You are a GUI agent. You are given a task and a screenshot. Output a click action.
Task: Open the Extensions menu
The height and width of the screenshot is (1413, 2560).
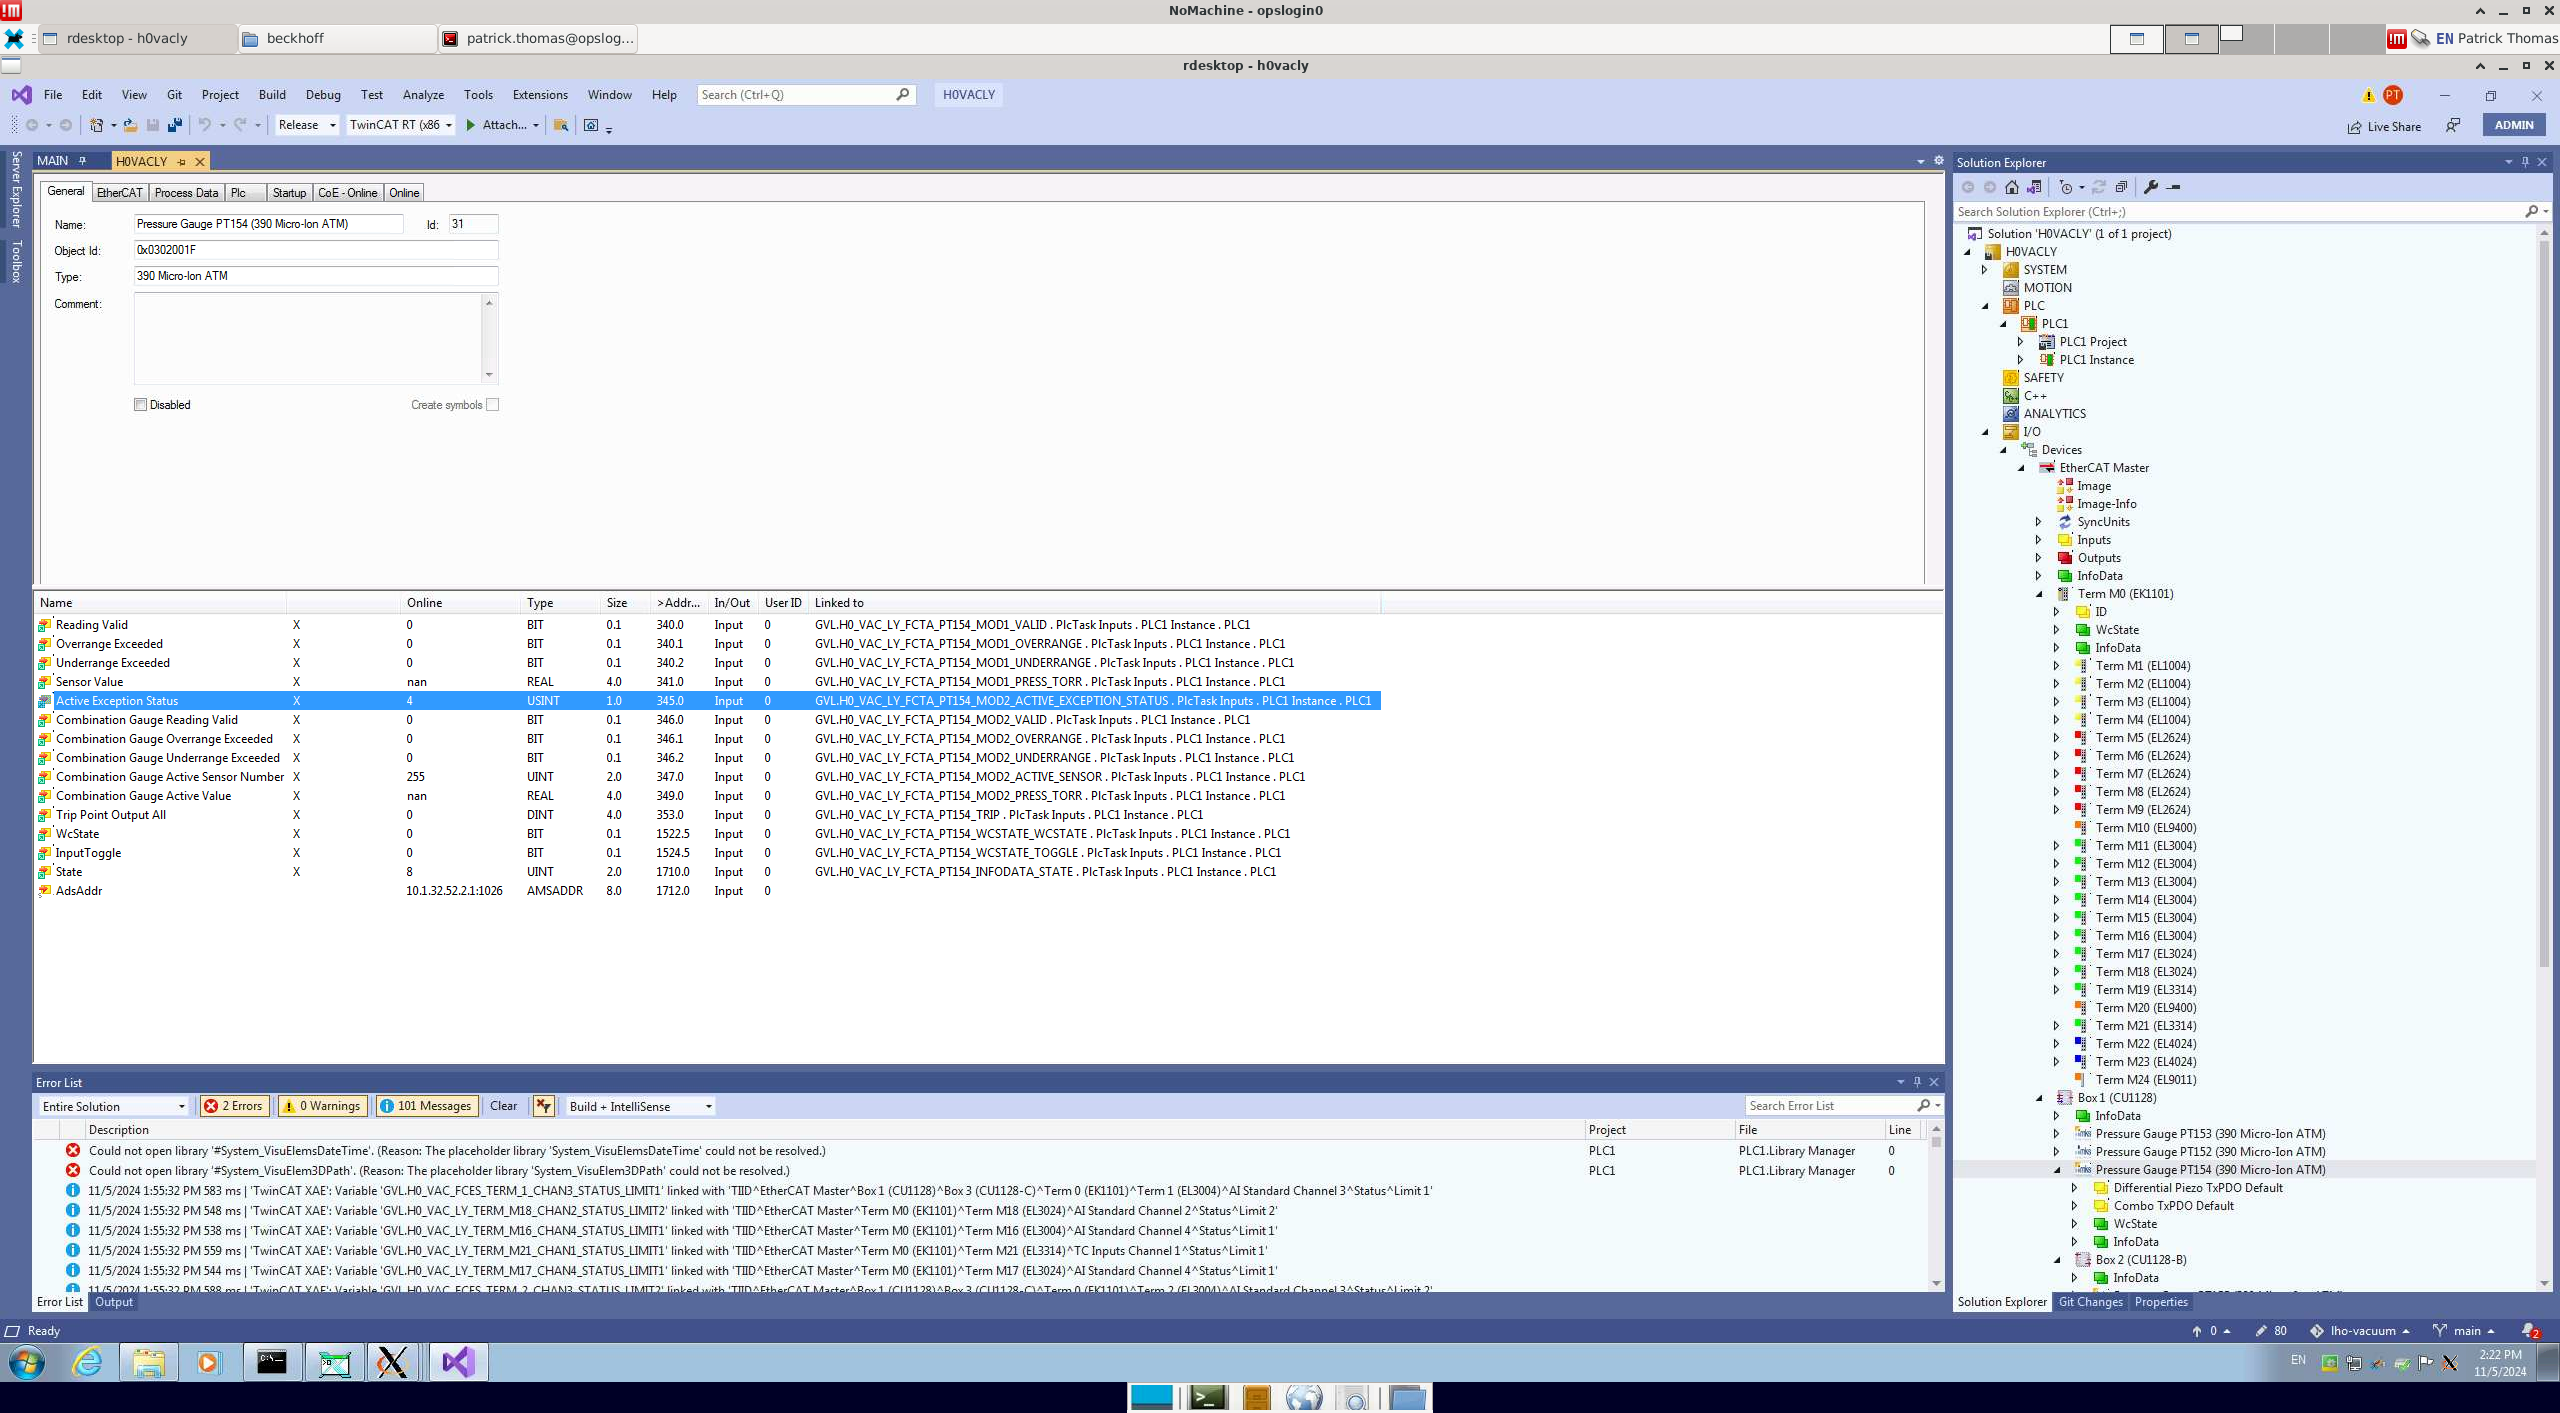pyautogui.click(x=540, y=95)
